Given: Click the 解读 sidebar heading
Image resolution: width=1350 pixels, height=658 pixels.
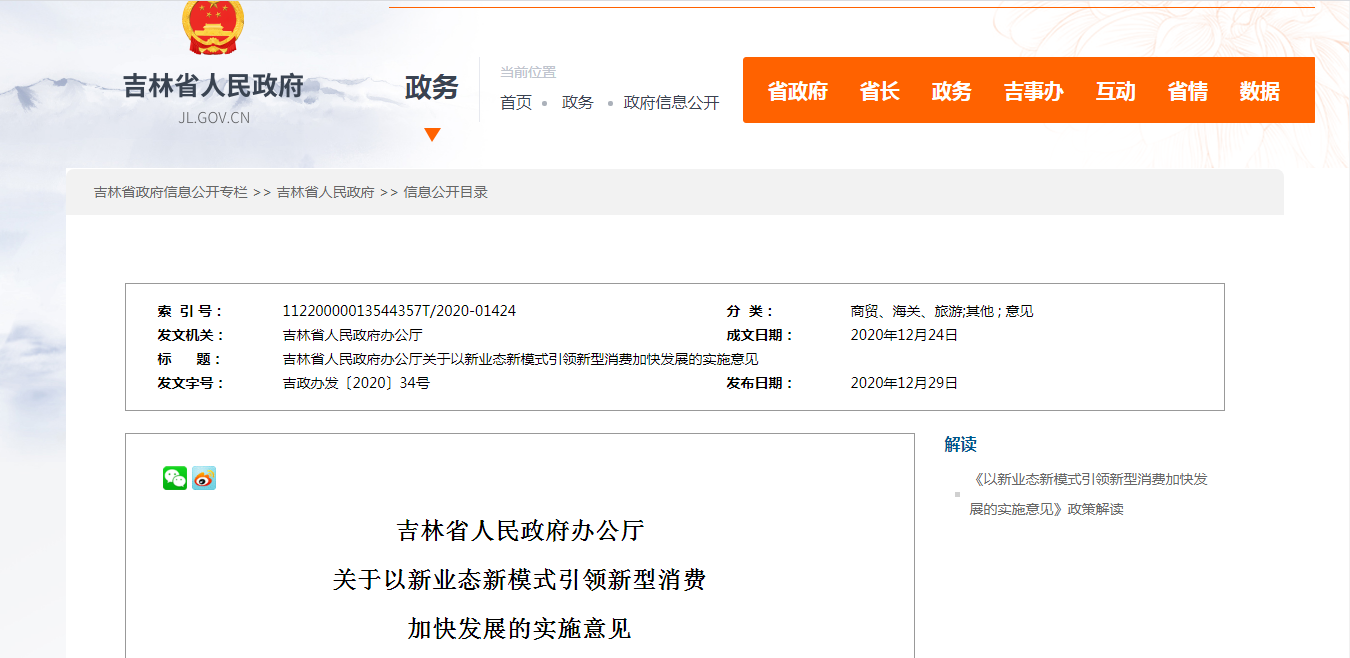Looking at the screenshot, I should coord(960,444).
